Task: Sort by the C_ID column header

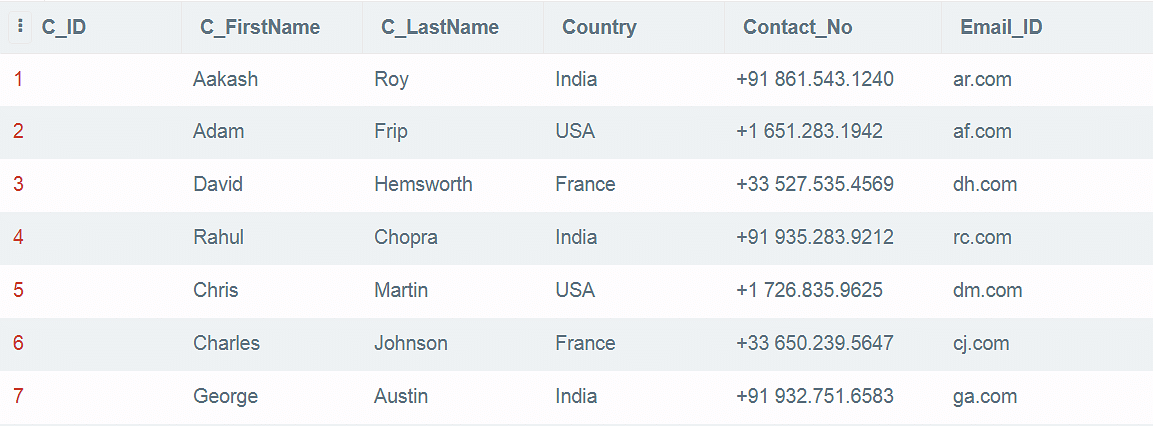Action: click(64, 27)
